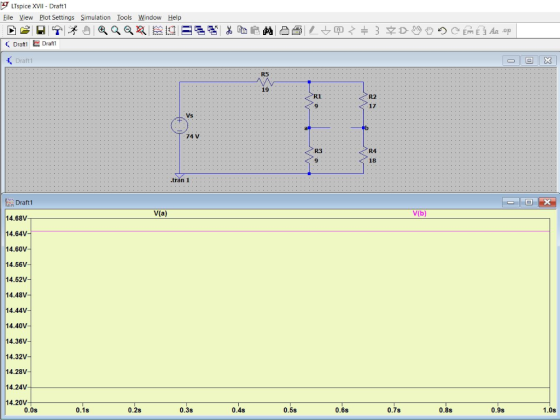Open the Help menu
This screenshot has width=560, height=420.
(x=175, y=17)
